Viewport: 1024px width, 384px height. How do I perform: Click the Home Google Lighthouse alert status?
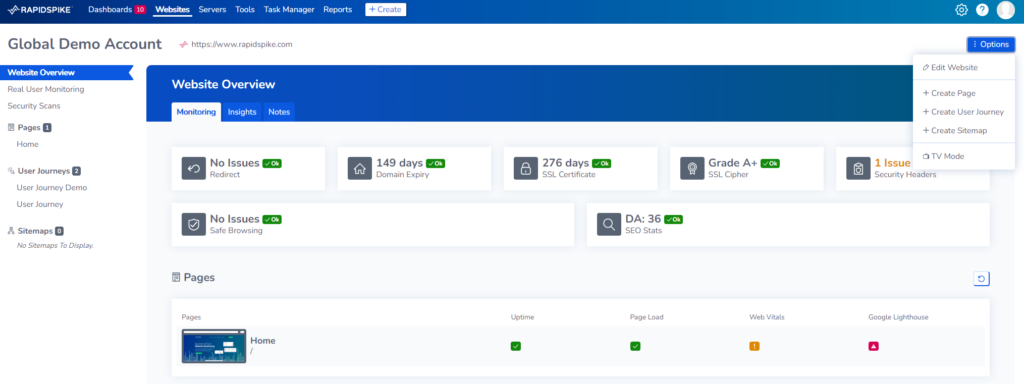(x=873, y=346)
